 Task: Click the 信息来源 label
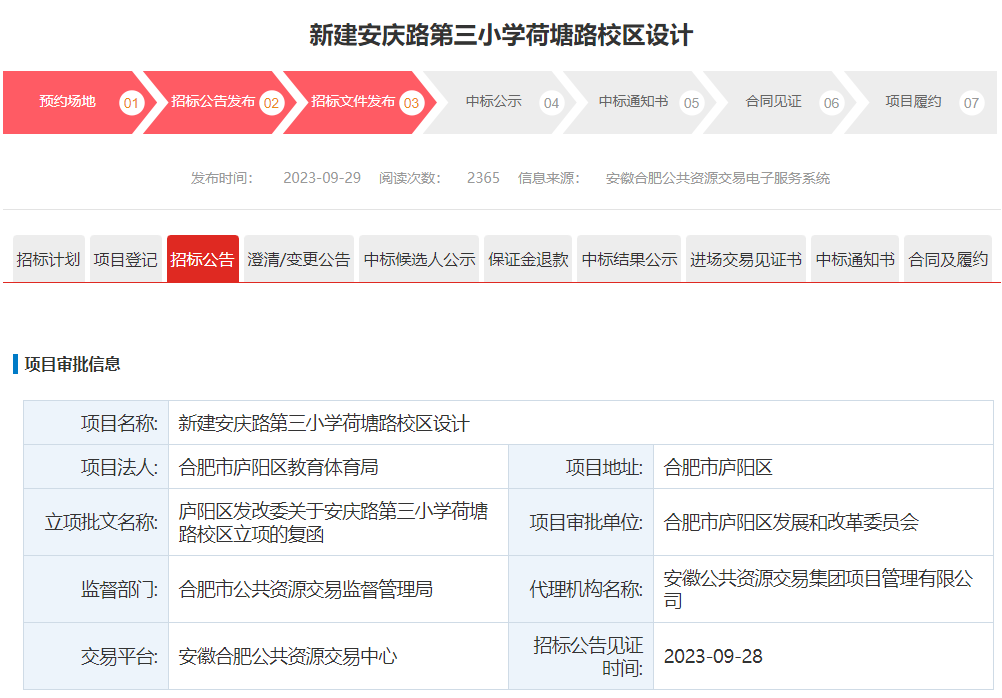click(x=549, y=178)
